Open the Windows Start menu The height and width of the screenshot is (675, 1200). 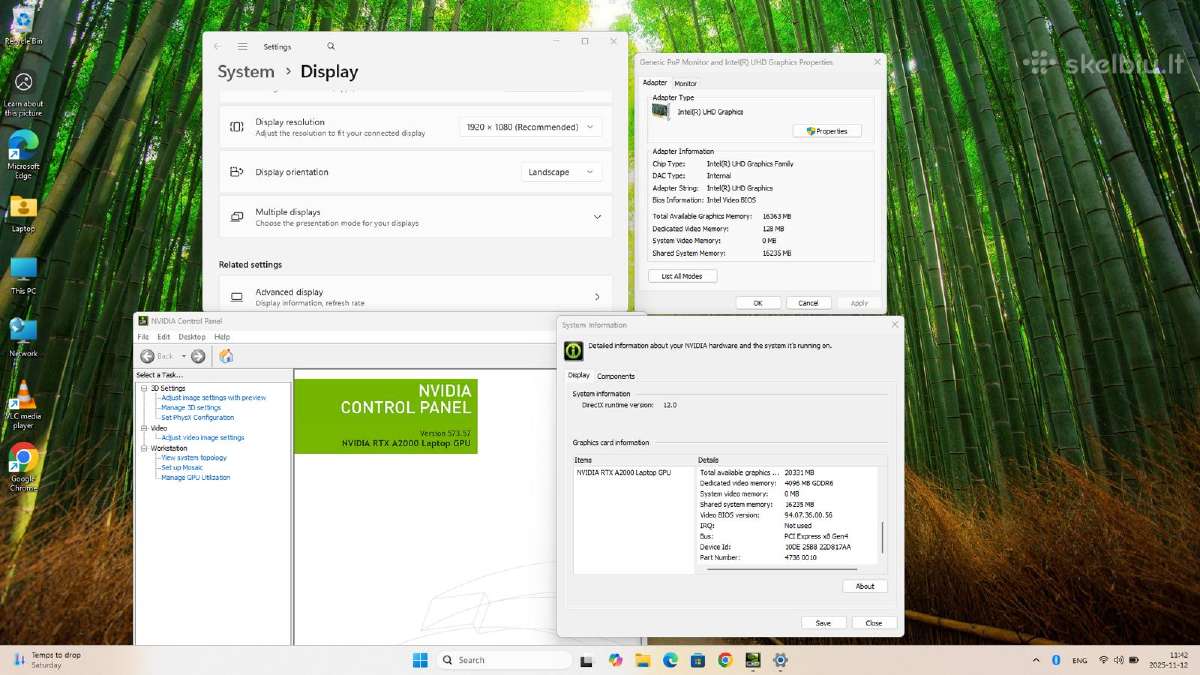click(420, 660)
